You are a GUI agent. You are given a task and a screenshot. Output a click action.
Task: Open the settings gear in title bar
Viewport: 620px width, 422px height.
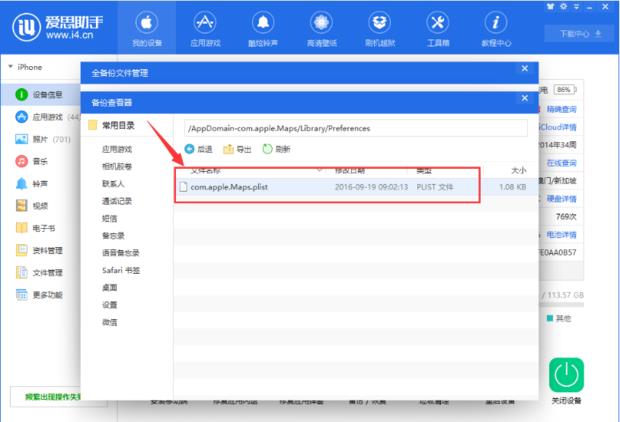point(563,7)
